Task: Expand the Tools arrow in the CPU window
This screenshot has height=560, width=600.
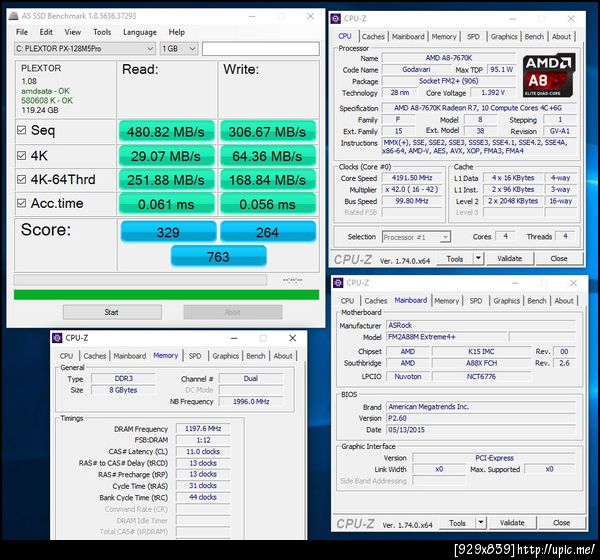Action: [478, 259]
